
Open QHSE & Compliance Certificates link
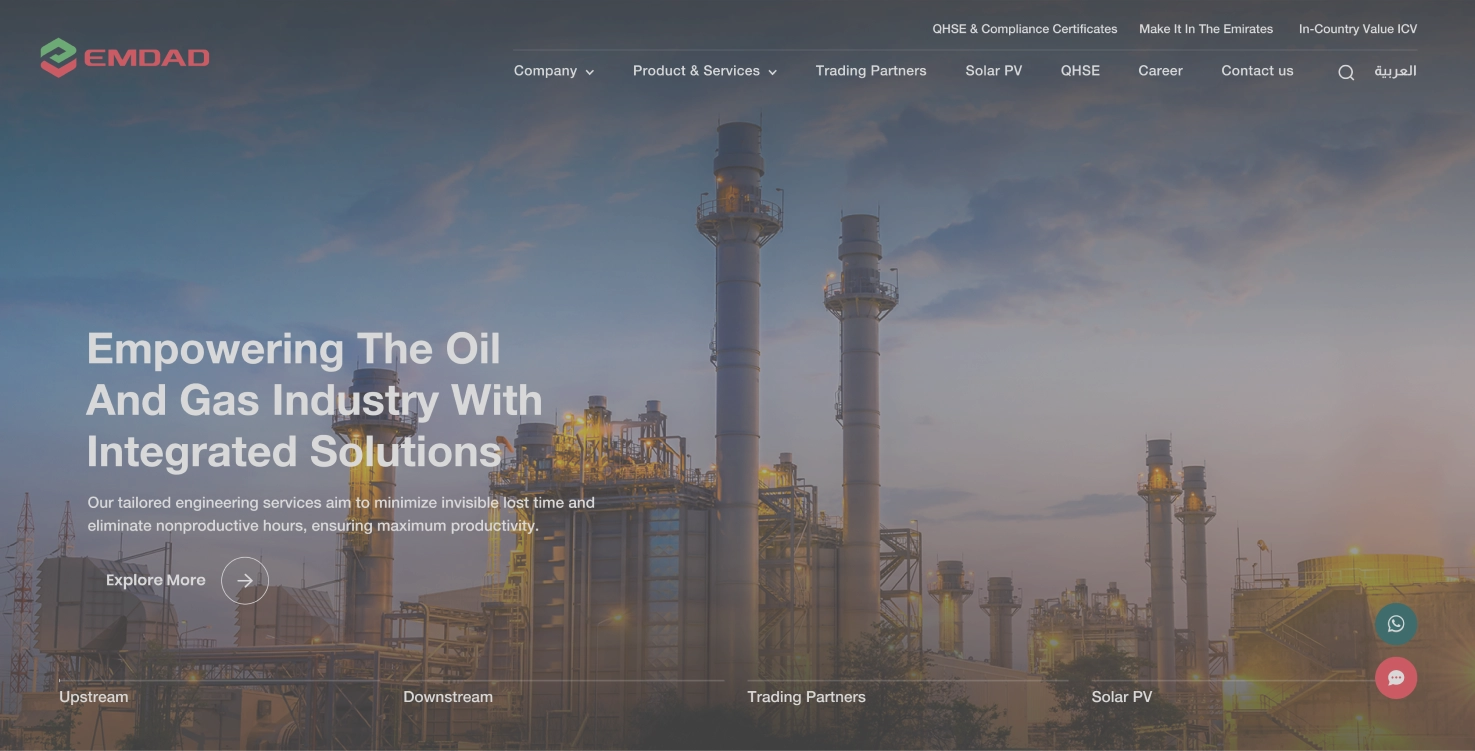[x=1024, y=29]
